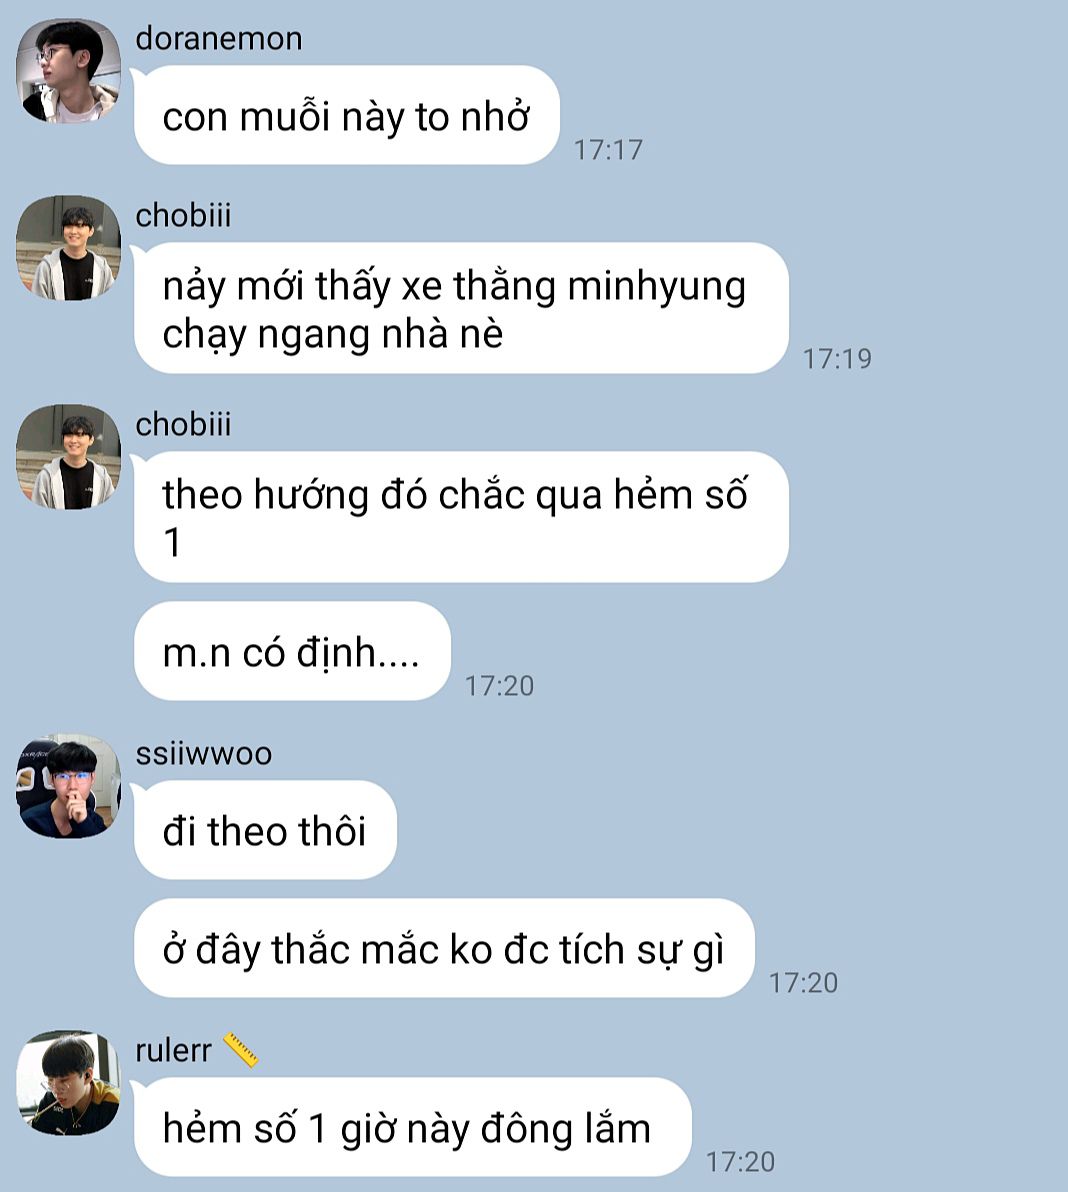This screenshot has width=1068, height=1192.
Task: Tap the rulerr username text
Action: [x=173, y=1051]
